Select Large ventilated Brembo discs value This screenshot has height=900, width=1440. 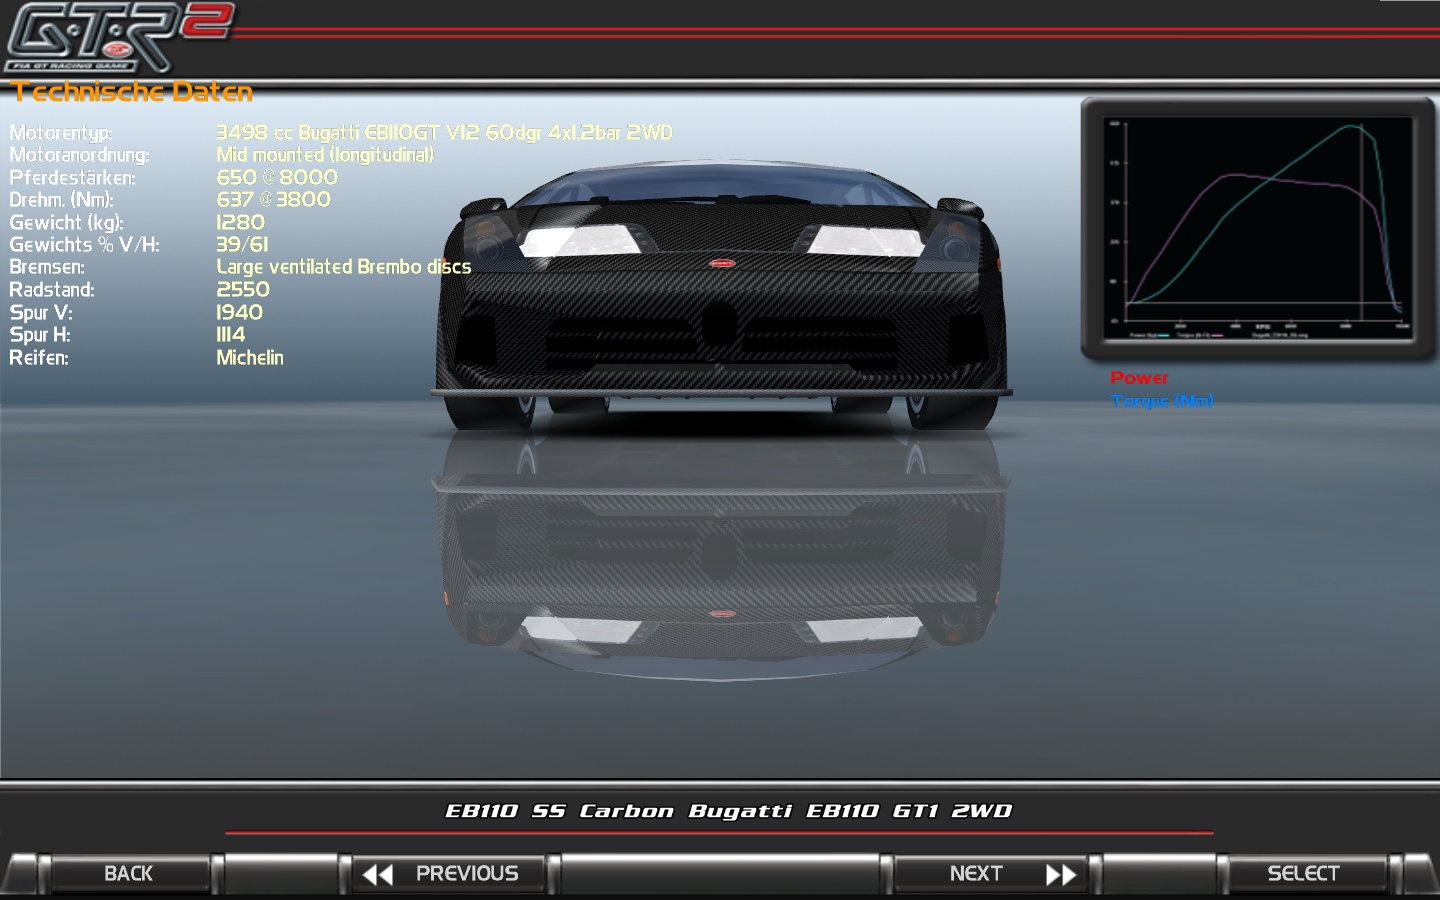(344, 267)
